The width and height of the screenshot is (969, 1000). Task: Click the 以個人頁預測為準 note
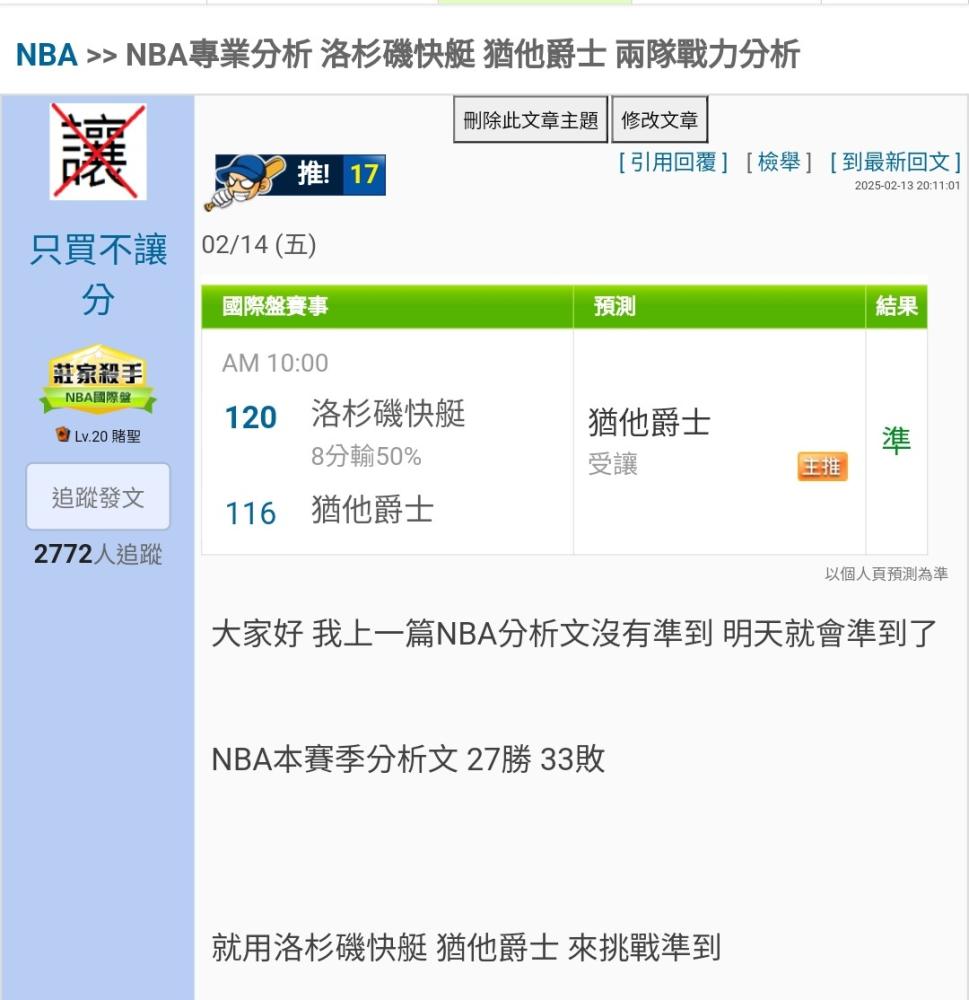(886, 574)
